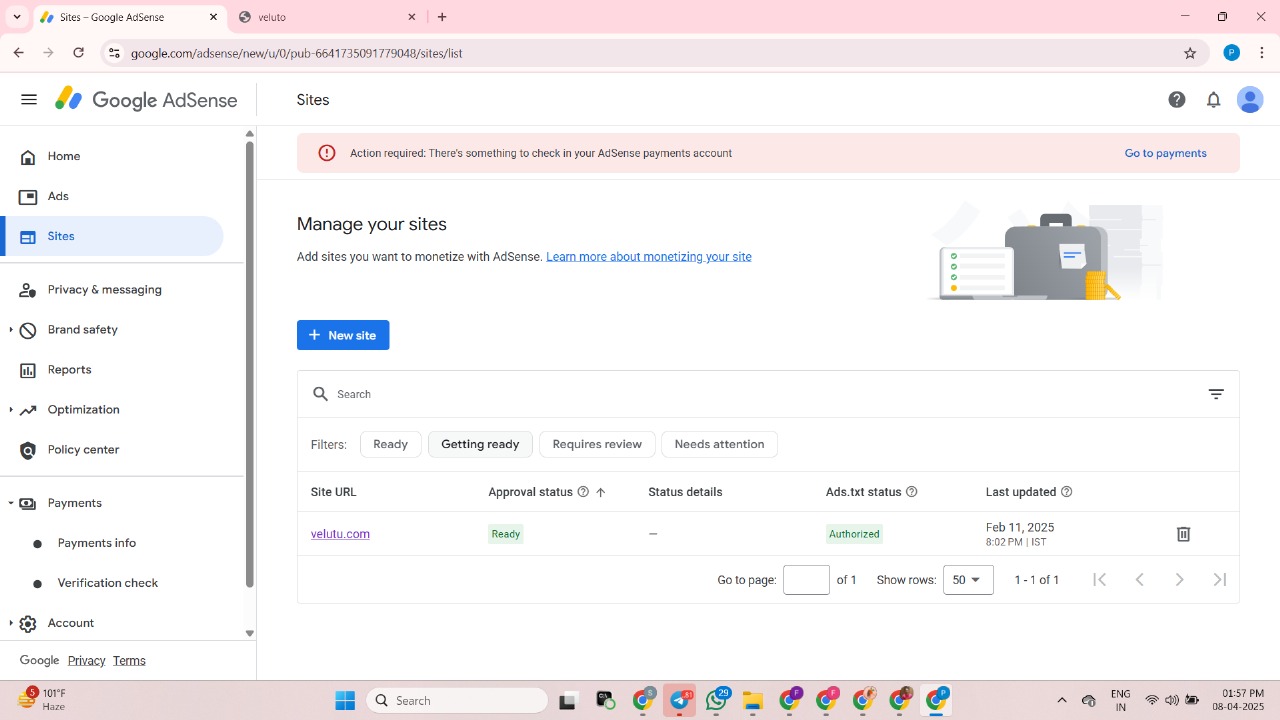The width and height of the screenshot is (1280, 720).
Task: Open Chrome profile P icon
Action: coord(1232,53)
